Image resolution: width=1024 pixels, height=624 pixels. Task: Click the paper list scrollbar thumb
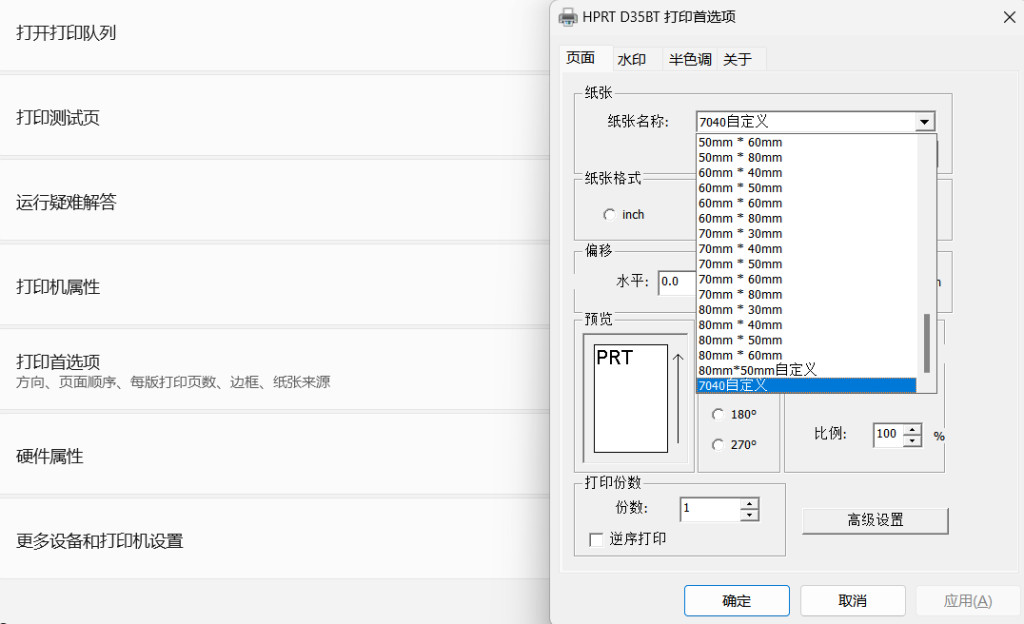(x=926, y=343)
